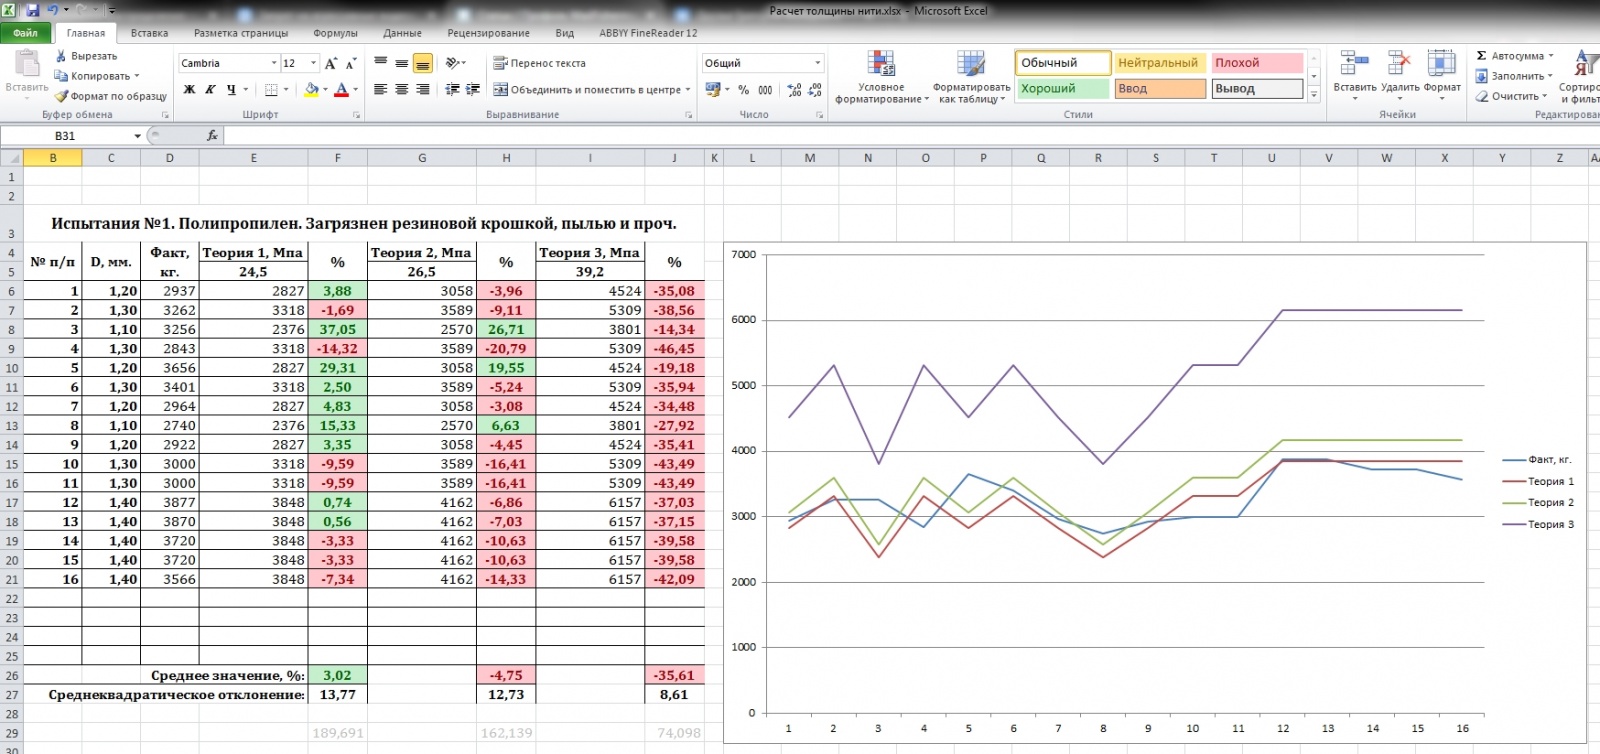
Task: Apply Плохой cell style
Action: pyautogui.click(x=1257, y=62)
